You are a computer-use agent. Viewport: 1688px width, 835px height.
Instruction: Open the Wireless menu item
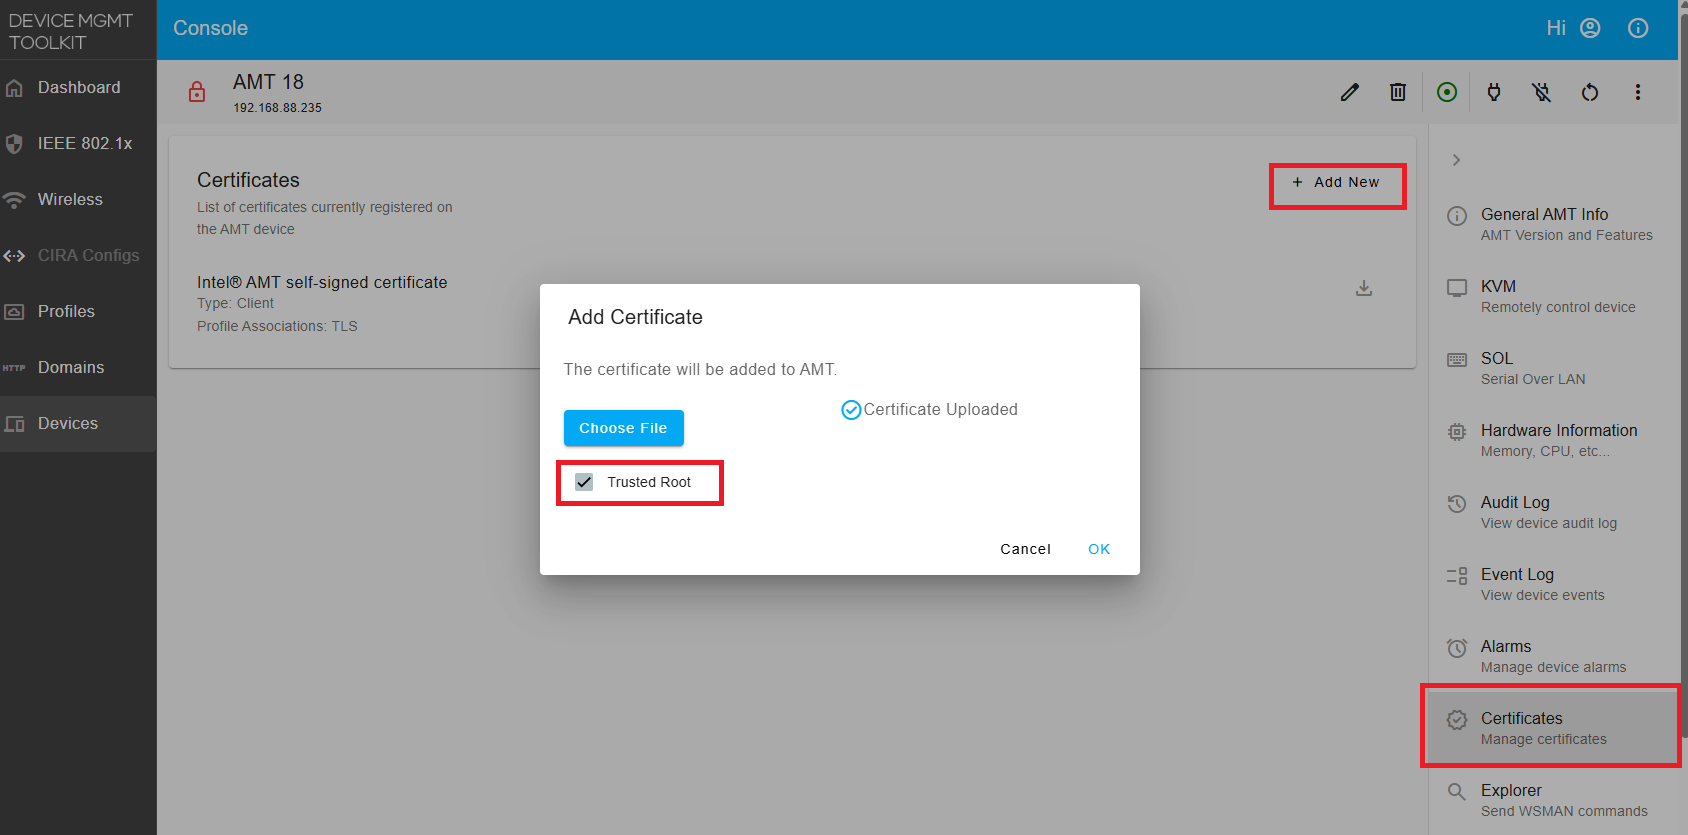(78, 200)
